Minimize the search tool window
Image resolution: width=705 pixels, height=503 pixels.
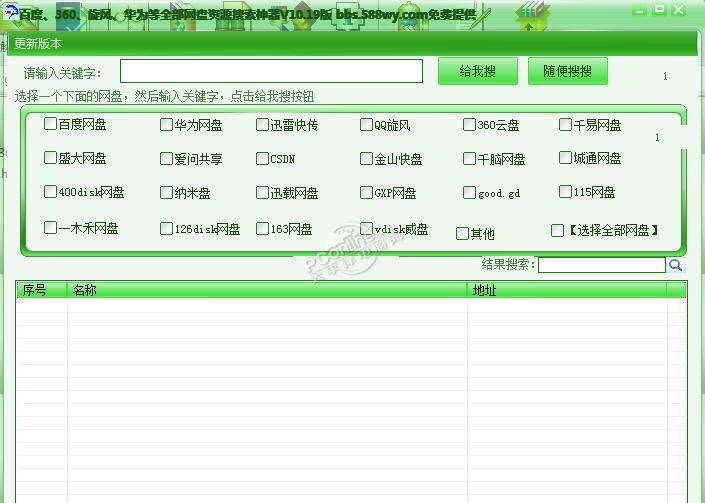click(640, 9)
